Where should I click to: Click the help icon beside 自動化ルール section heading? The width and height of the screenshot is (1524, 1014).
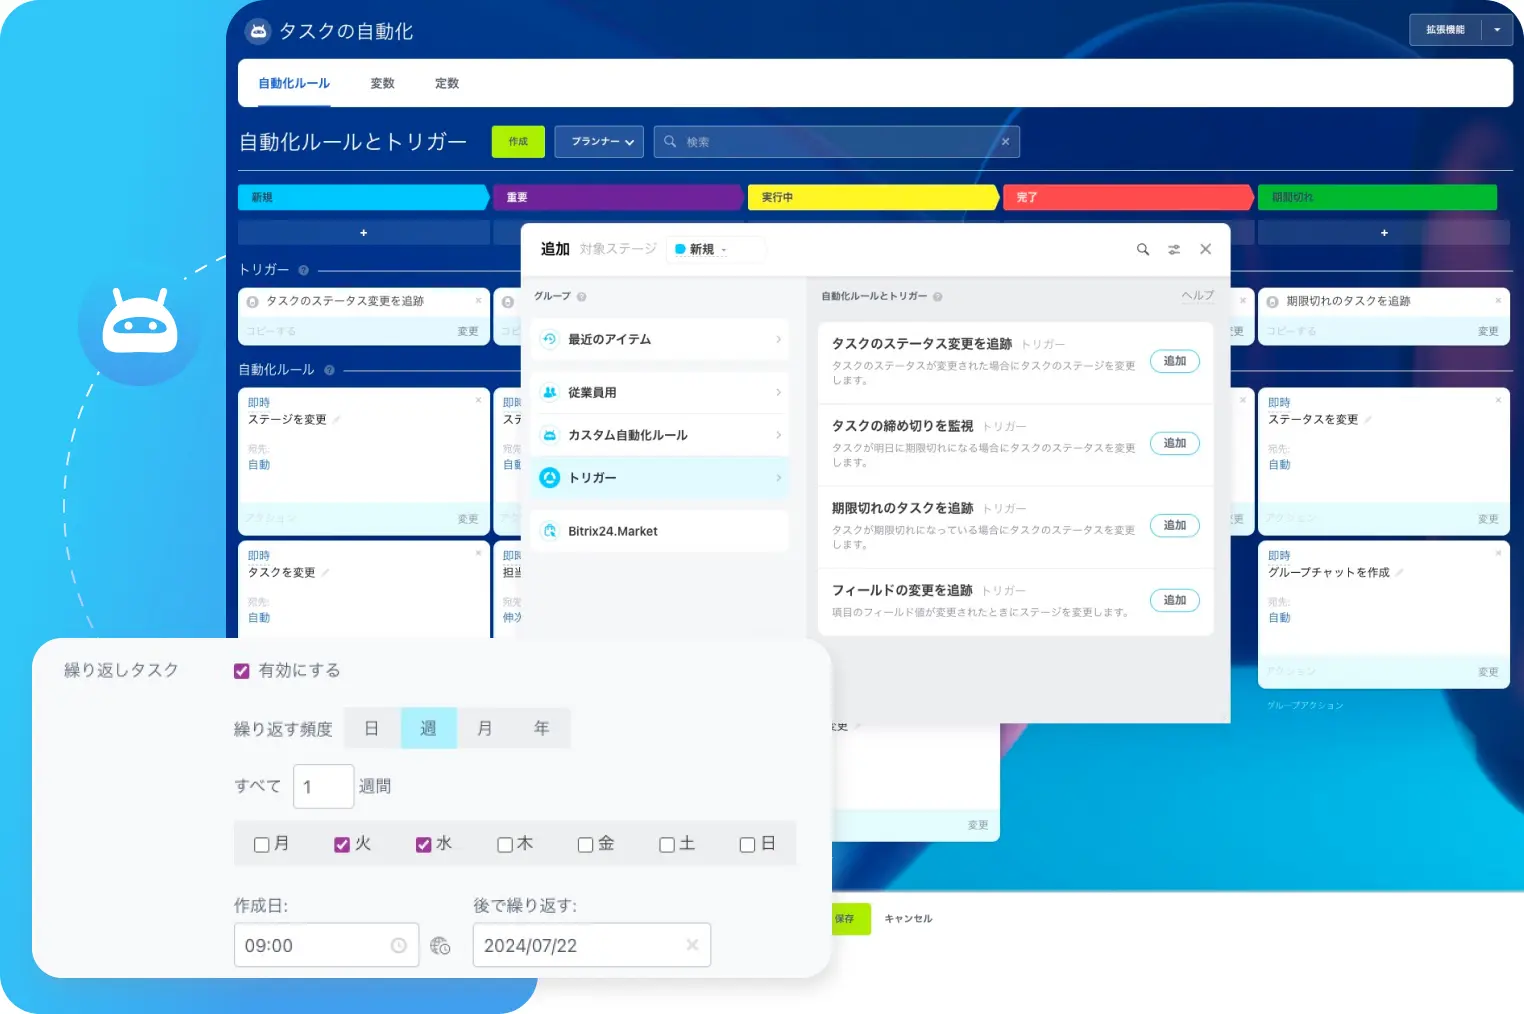pyautogui.click(x=329, y=370)
